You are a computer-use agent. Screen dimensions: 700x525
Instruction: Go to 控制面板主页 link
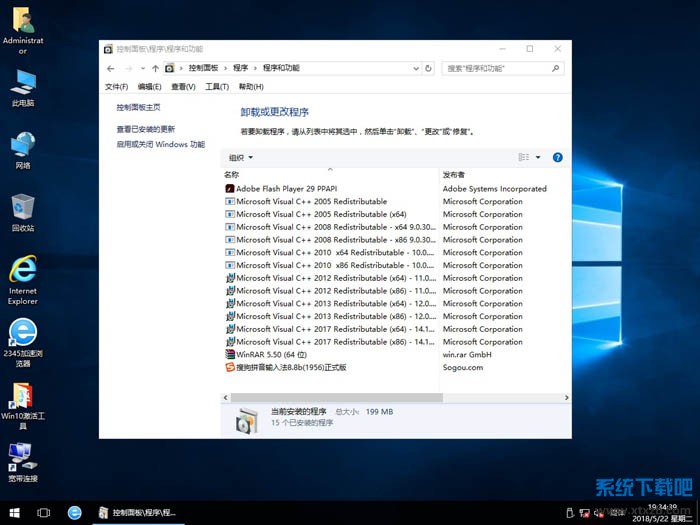tap(138, 107)
